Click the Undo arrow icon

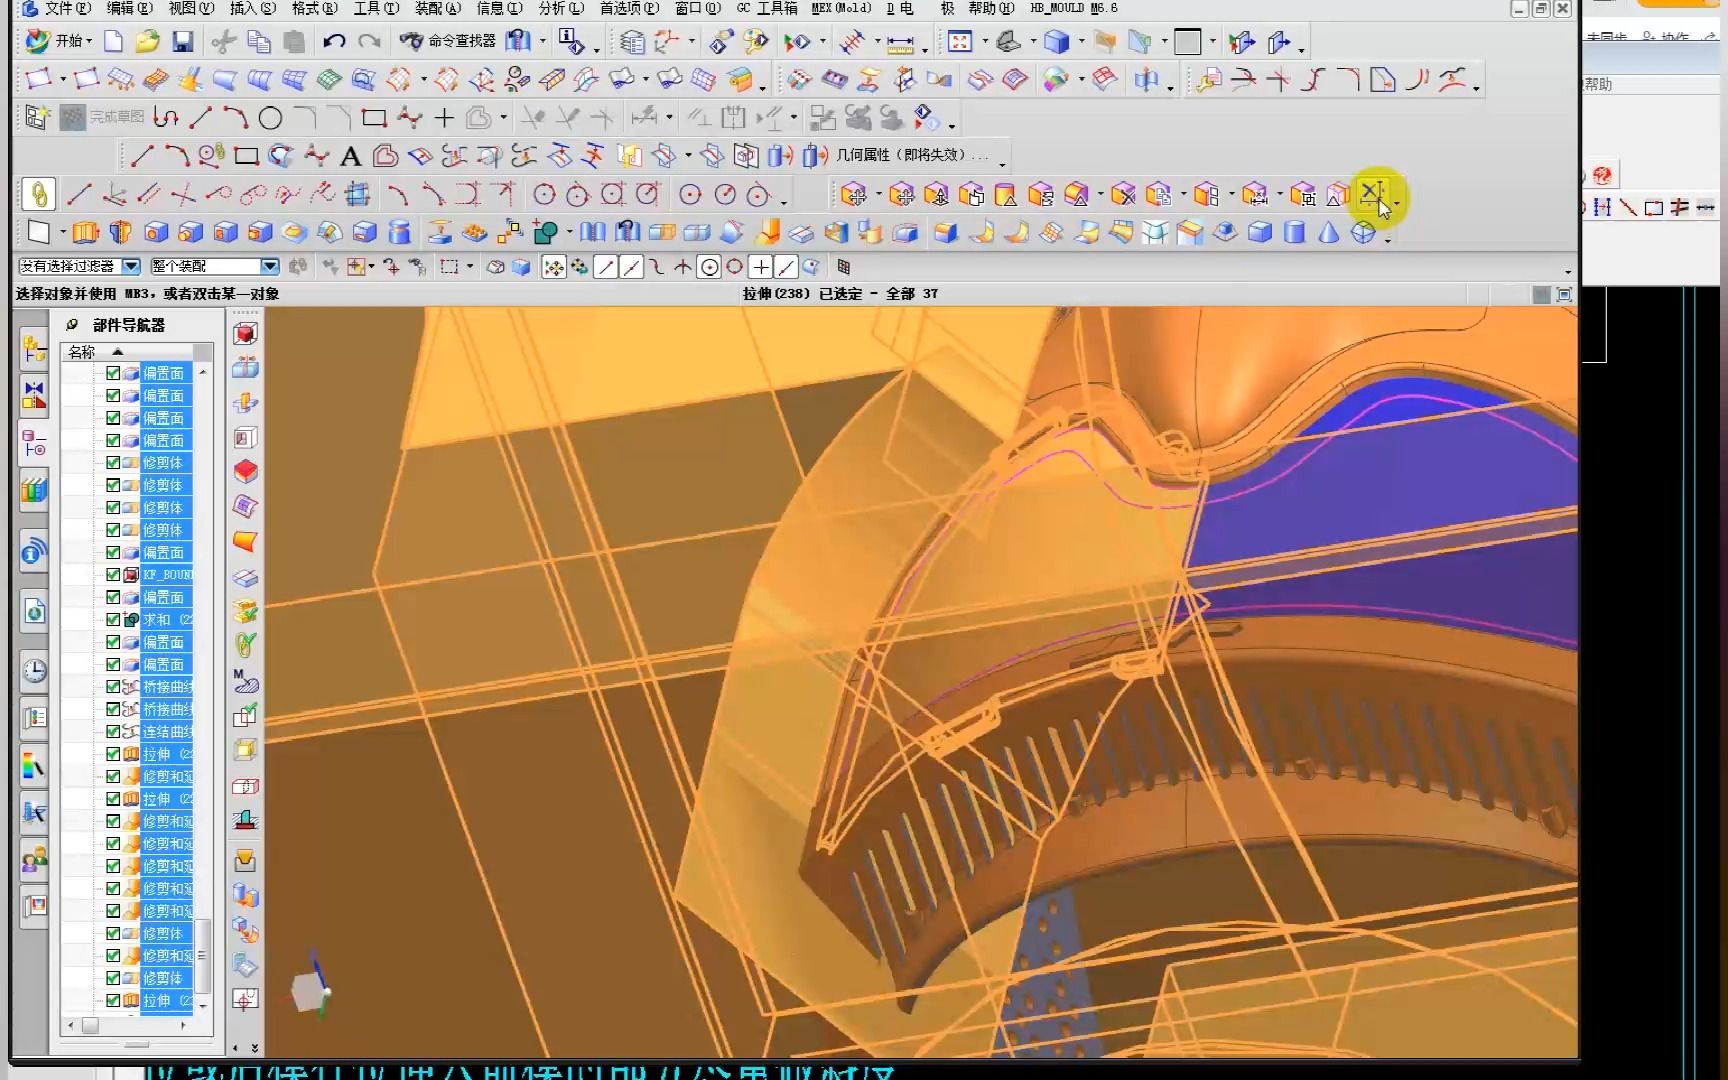(334, 41)
